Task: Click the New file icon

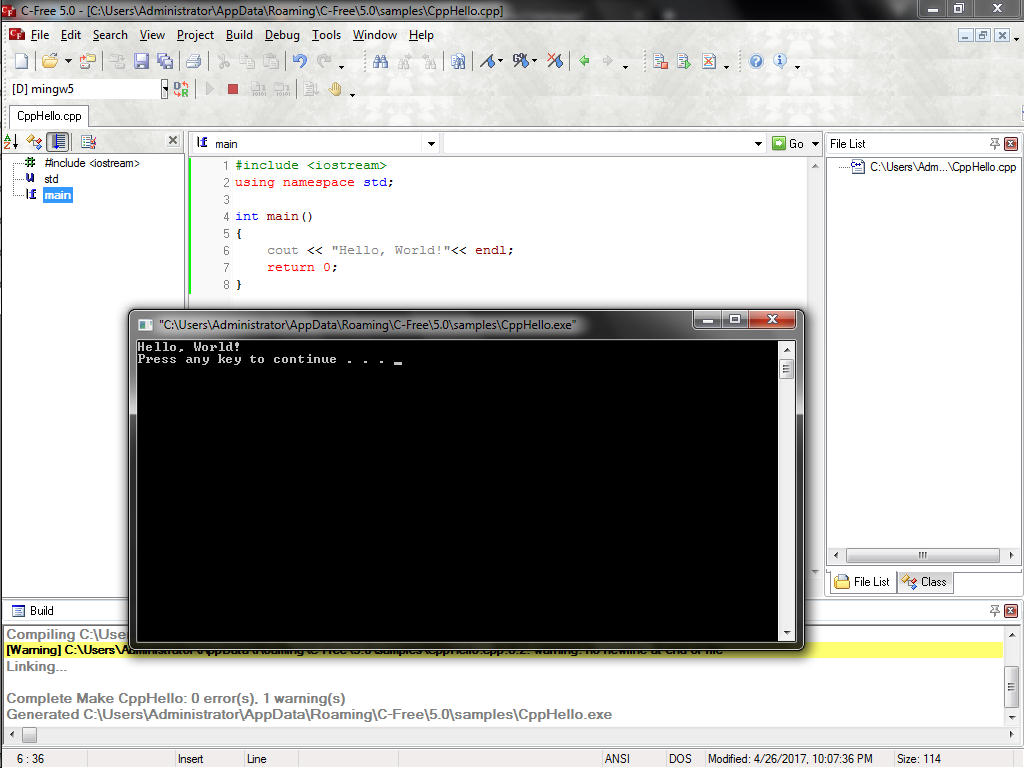Action: coord(22,61)
